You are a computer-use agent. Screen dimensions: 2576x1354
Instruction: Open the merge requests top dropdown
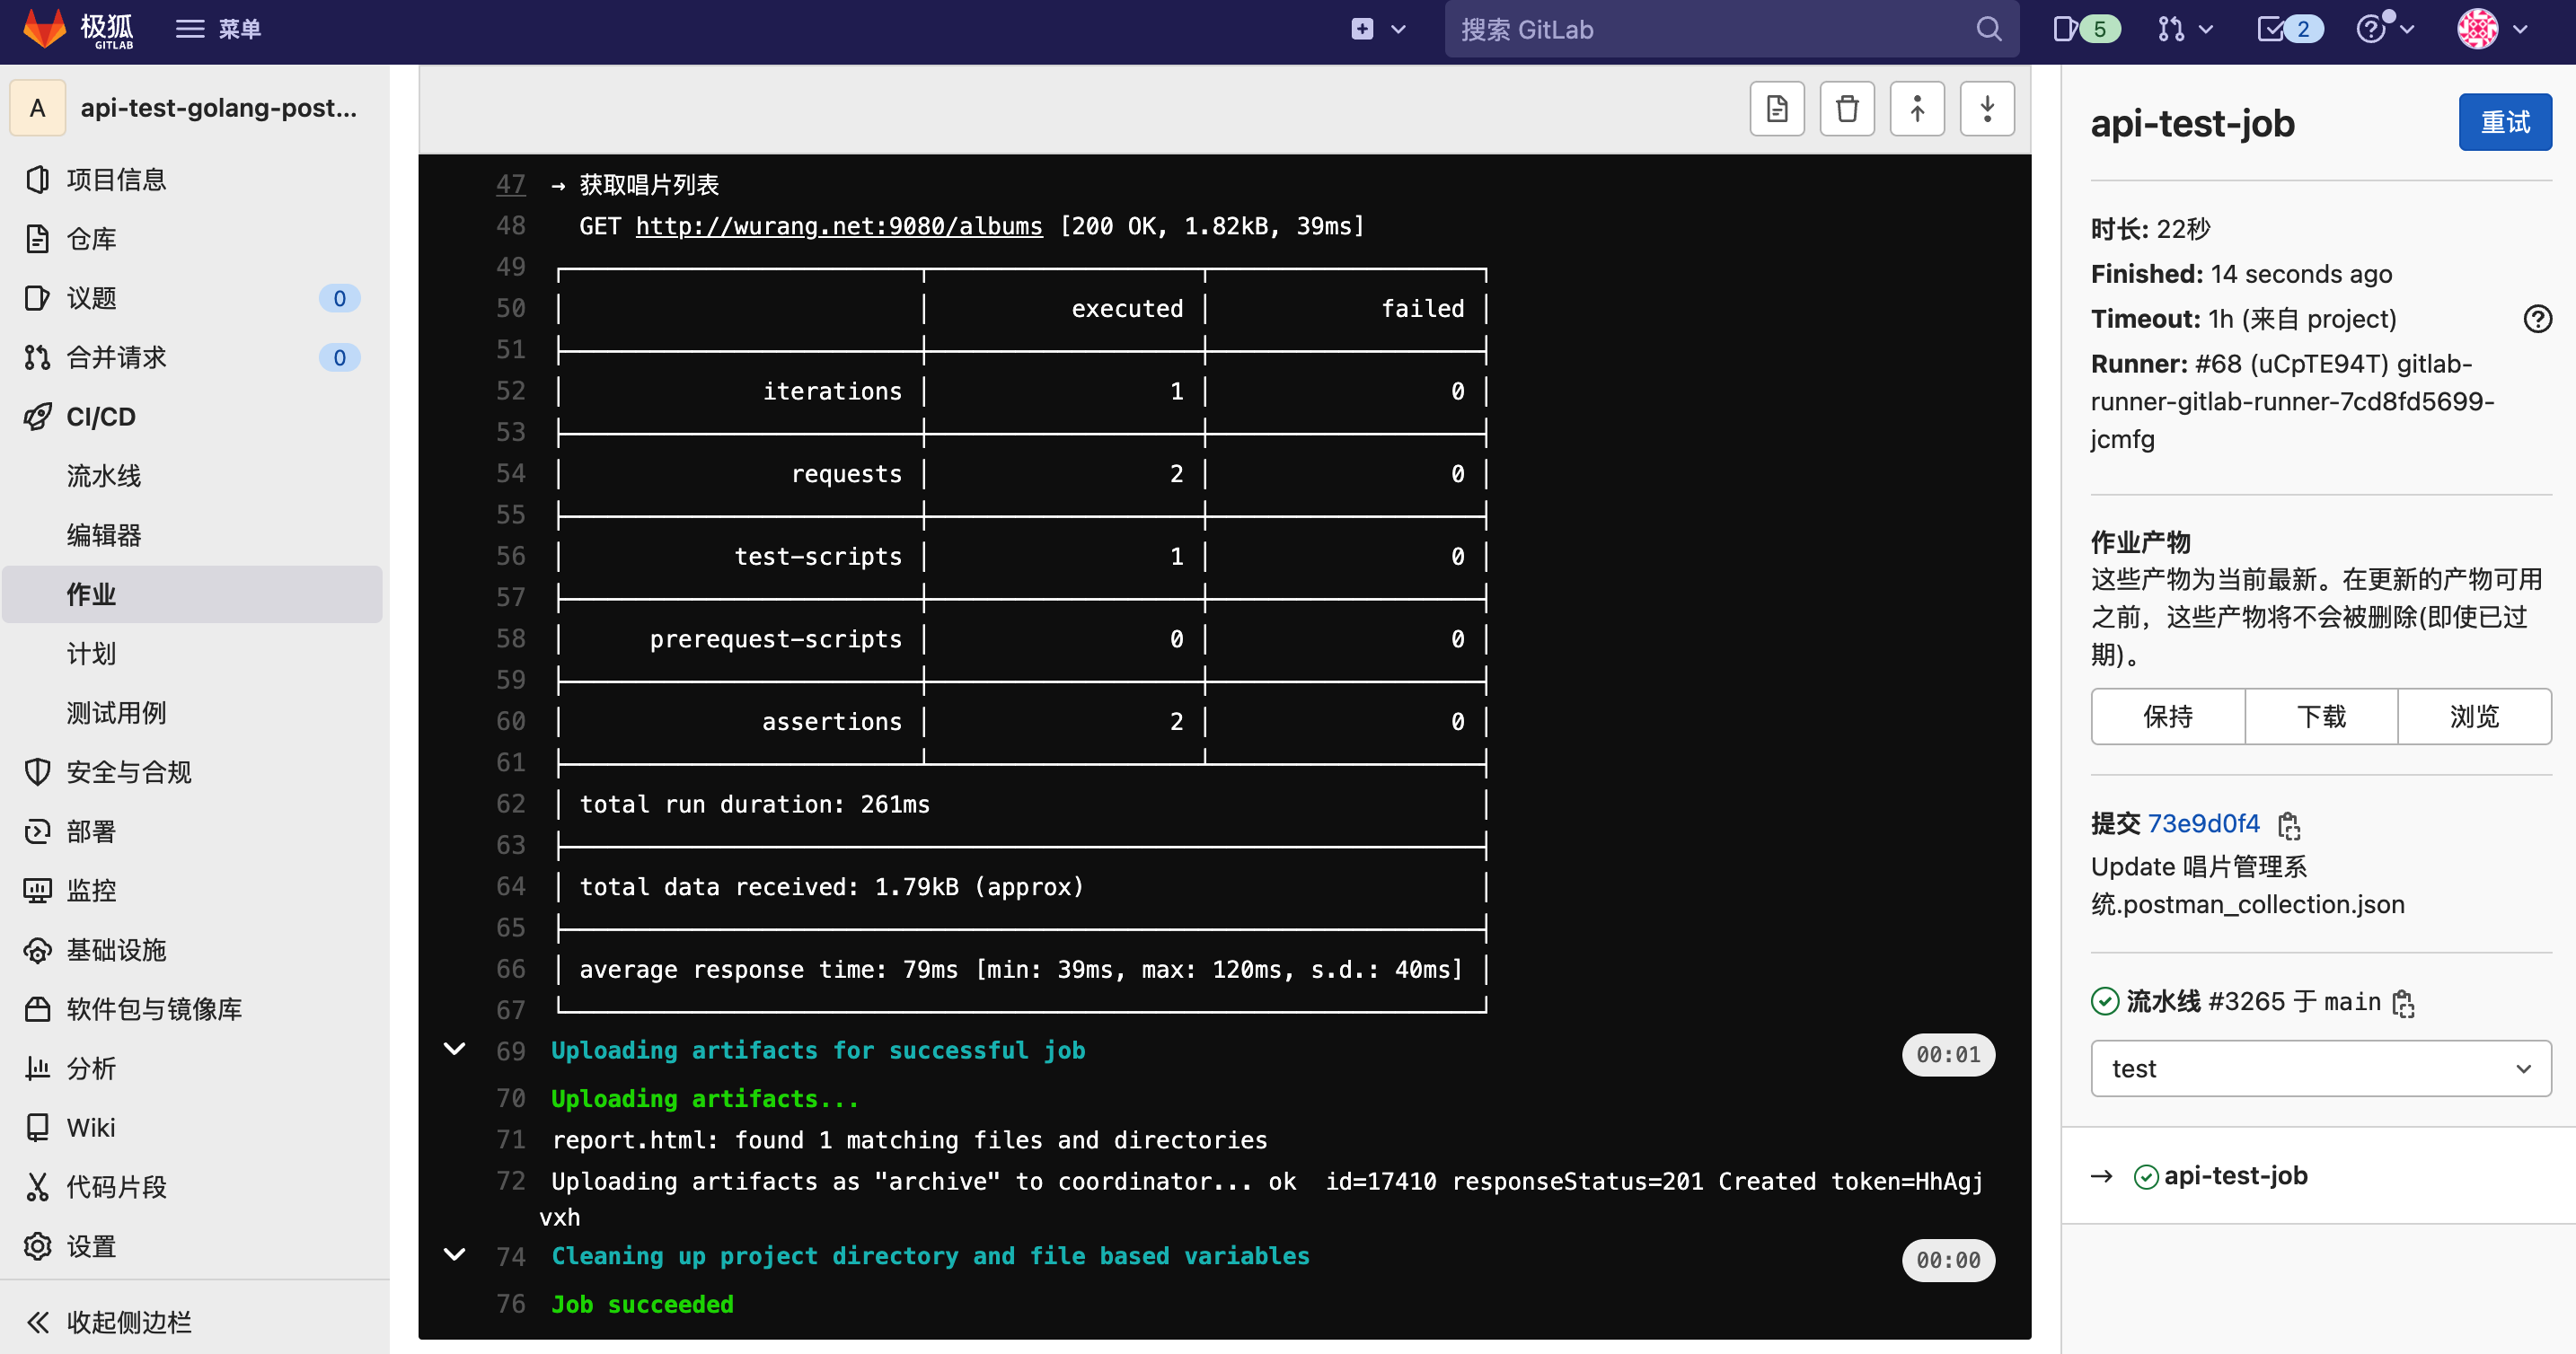pyautogui.click(x=2184, y=29)
